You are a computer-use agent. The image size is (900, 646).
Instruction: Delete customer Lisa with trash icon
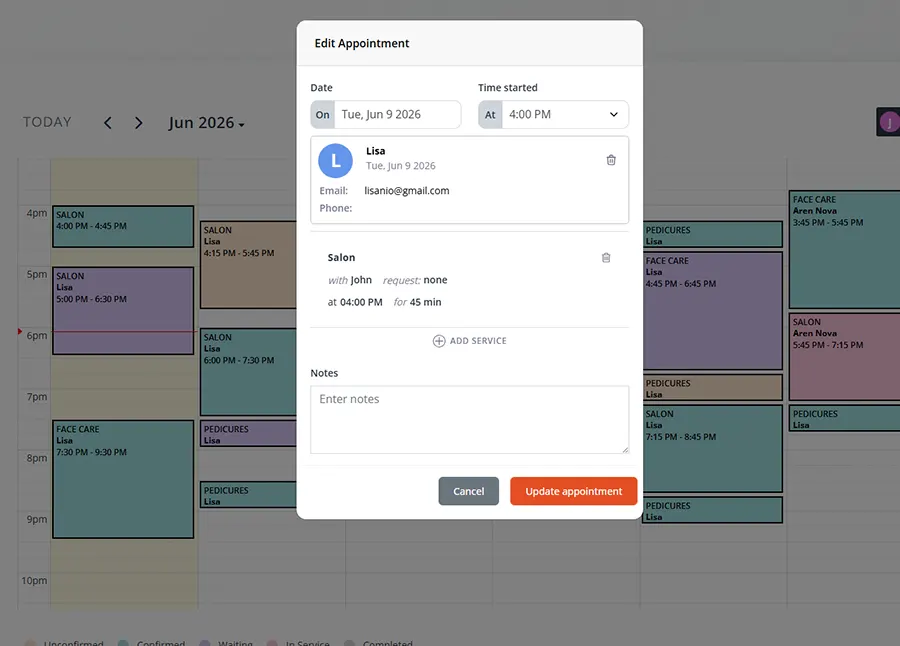[x=611, y=160]
